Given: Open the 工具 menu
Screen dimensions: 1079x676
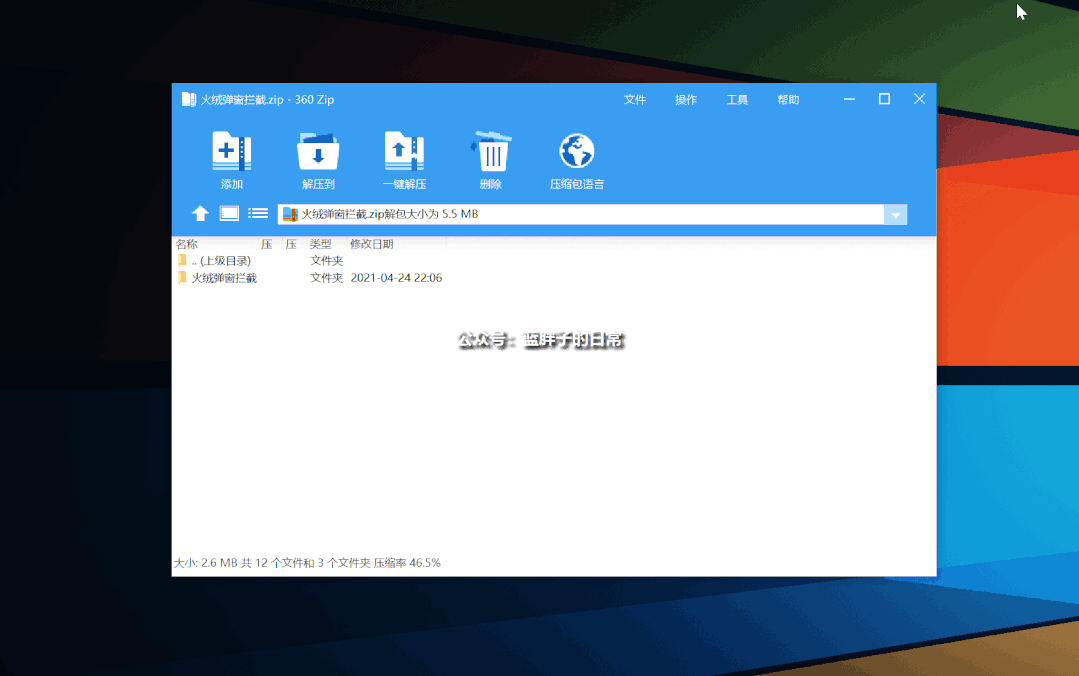Looking at the screenshot, I should tap(737, 100).
